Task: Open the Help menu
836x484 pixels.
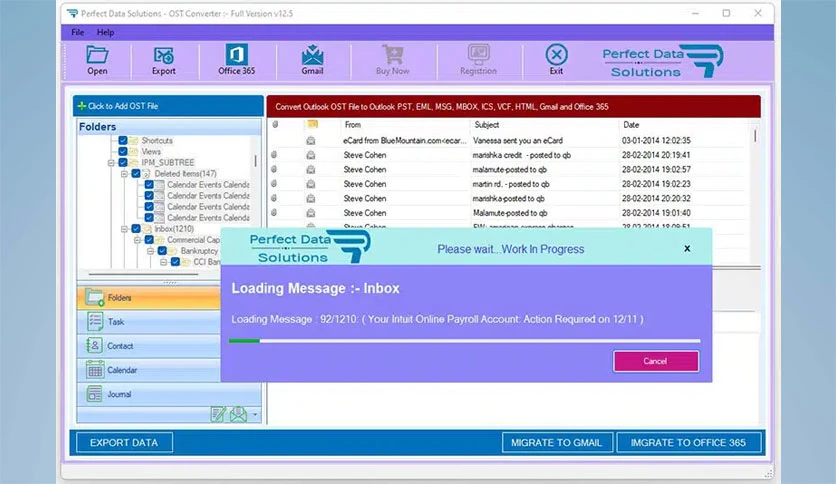Action: coord(105,32)
